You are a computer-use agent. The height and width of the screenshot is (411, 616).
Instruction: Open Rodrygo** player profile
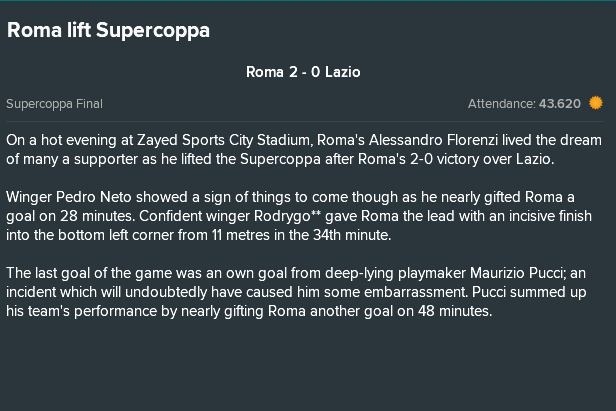287,216
